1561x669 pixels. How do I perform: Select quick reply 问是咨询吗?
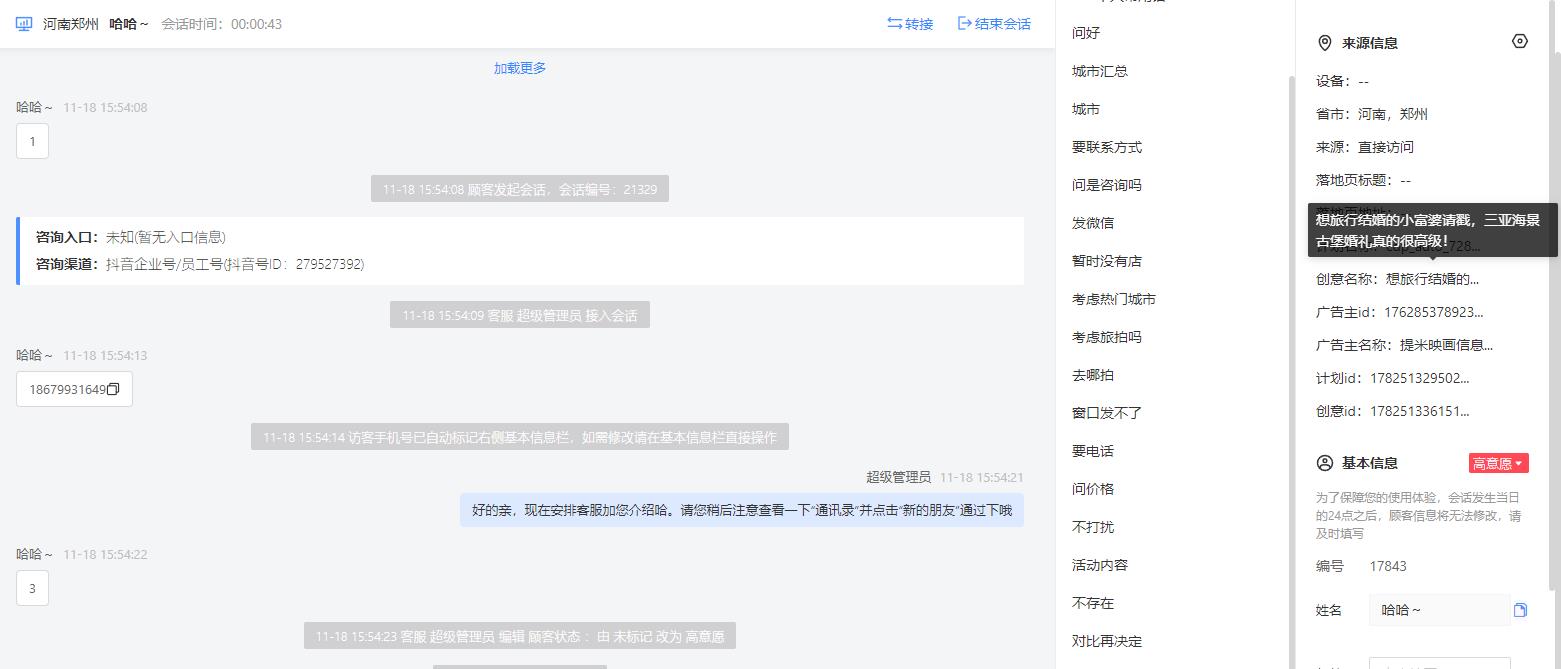tap(1107, 185)
